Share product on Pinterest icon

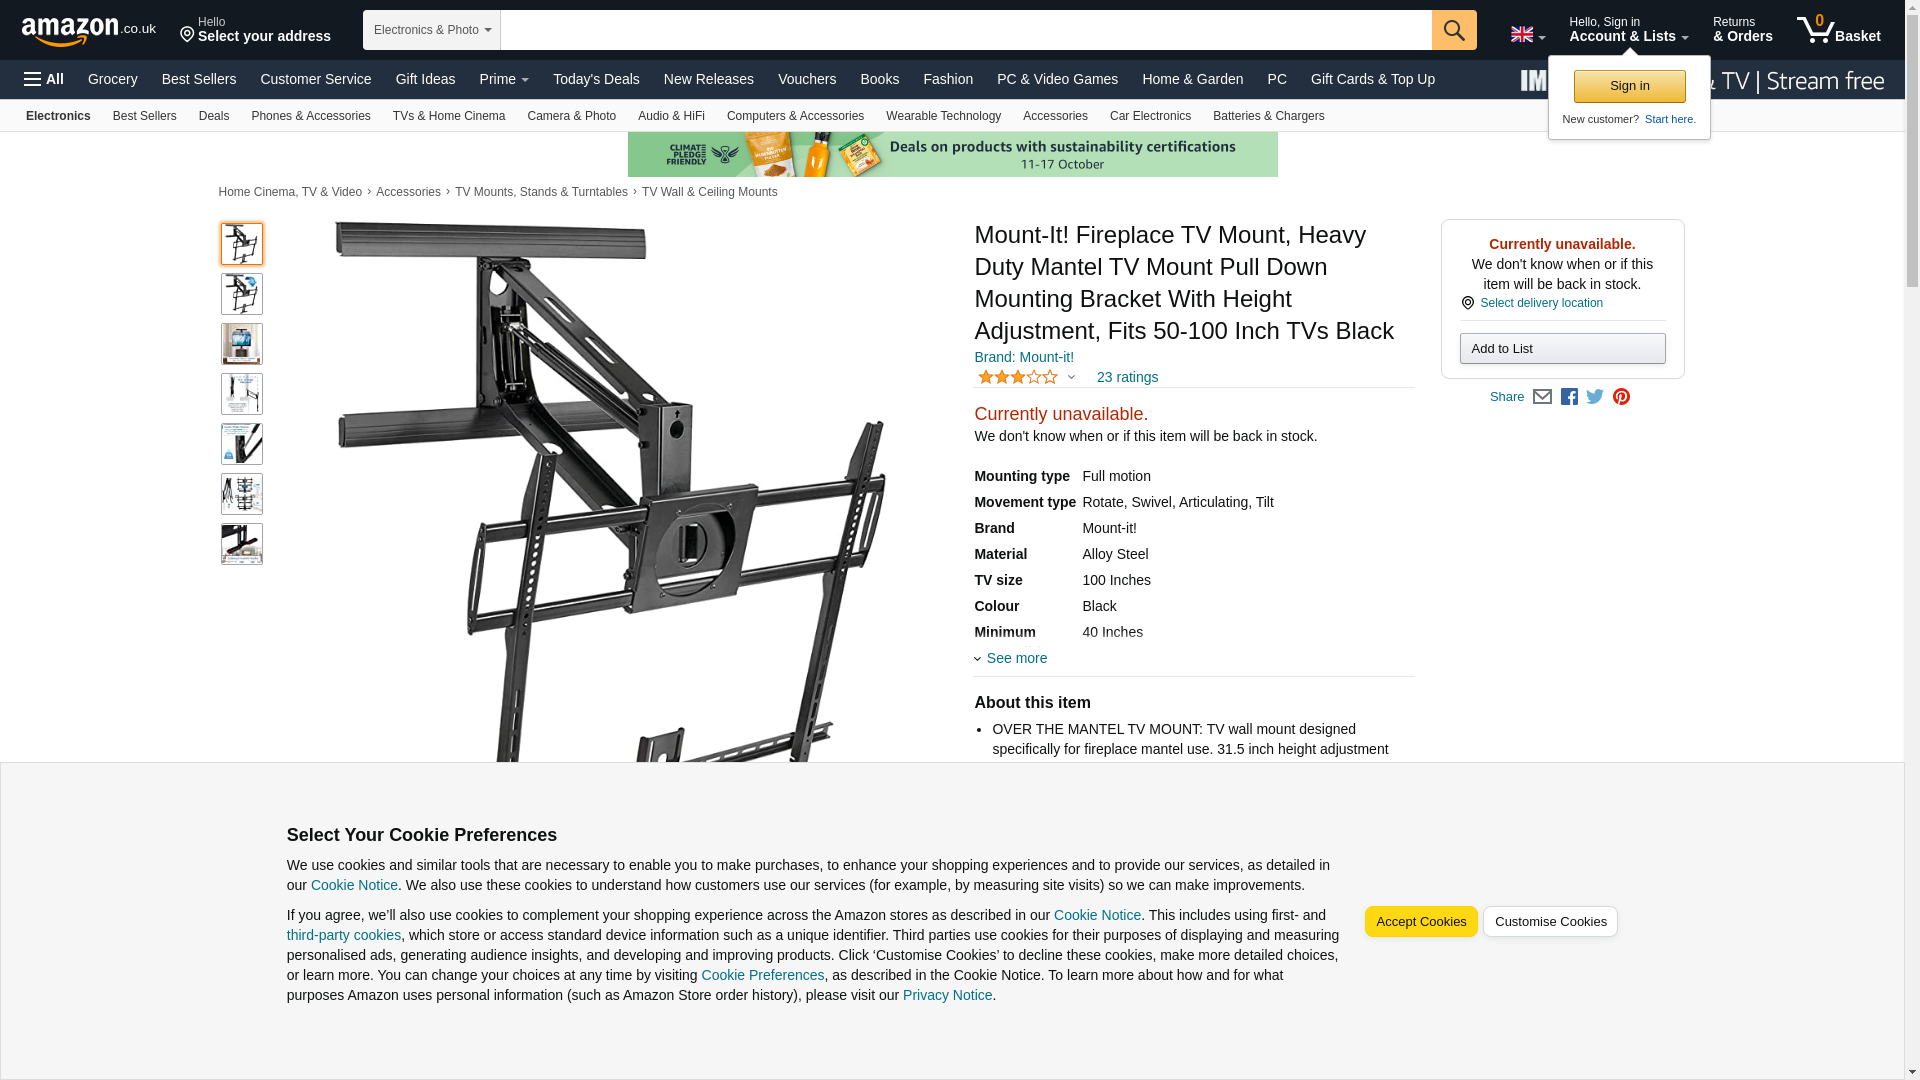tap(1621, 397)
